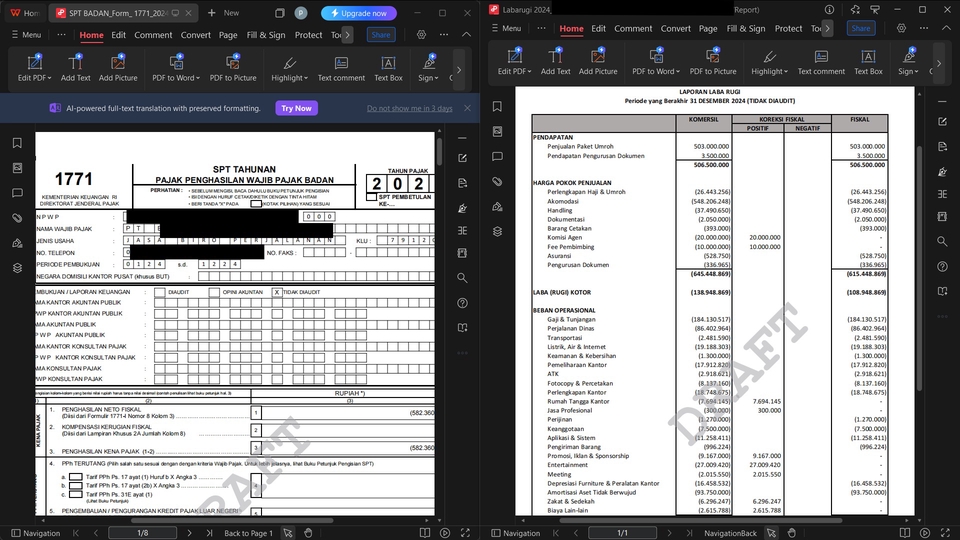The height and width of the screenshot is (540, 960).
Task: Choose Add Picture in left window
Action: [x=118, y=67]
